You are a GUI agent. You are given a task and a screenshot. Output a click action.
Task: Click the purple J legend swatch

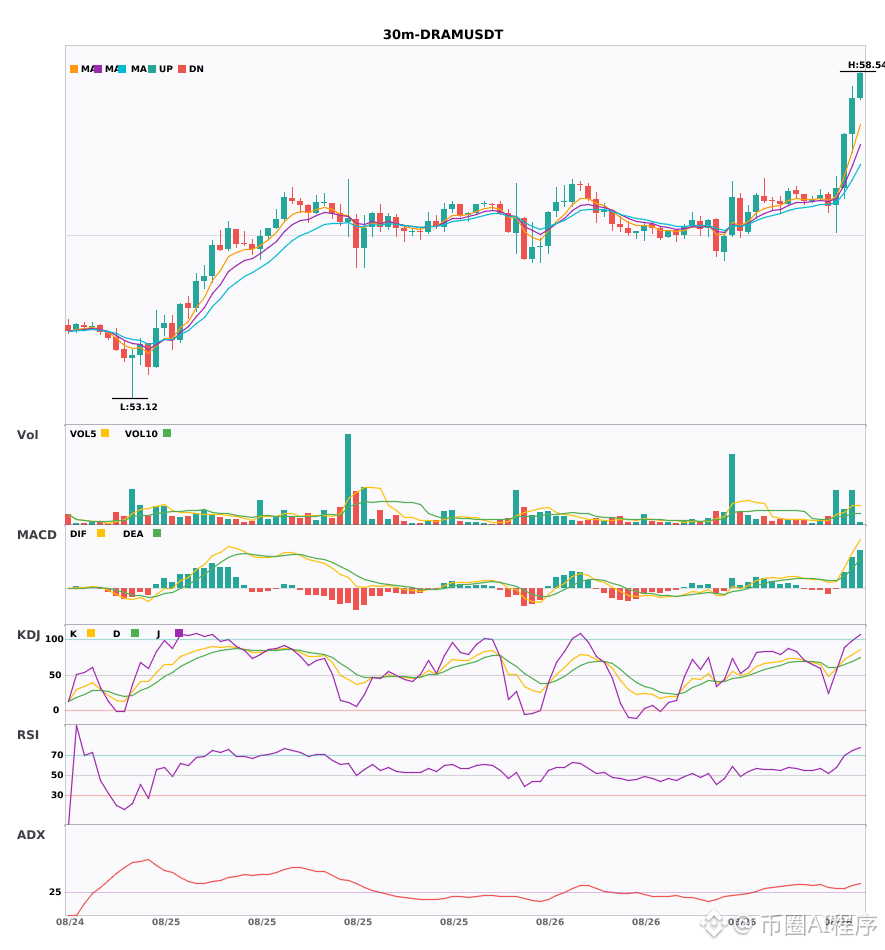[x=179, y=633]
